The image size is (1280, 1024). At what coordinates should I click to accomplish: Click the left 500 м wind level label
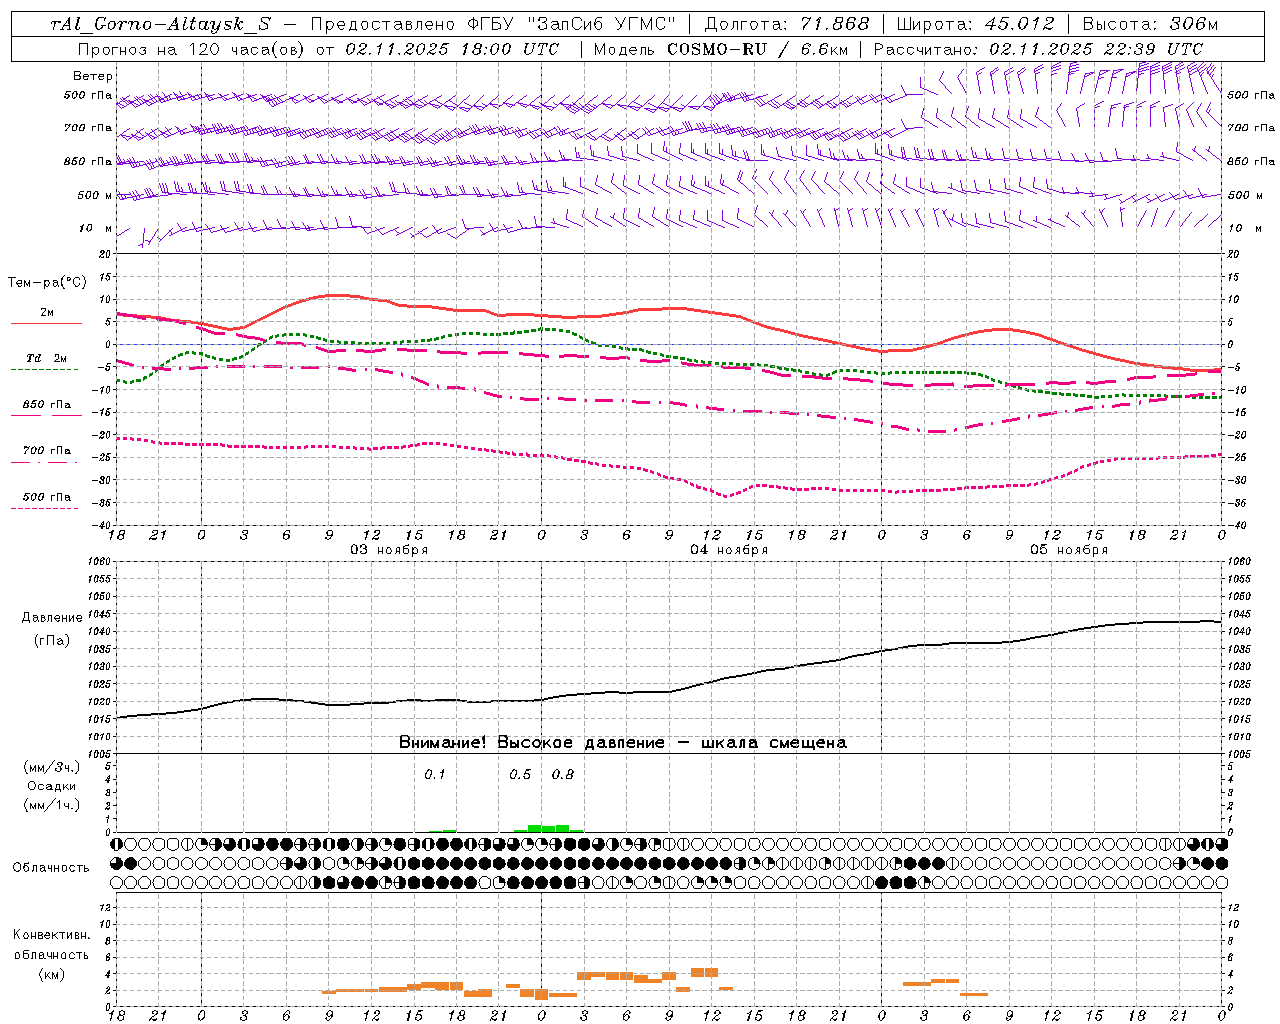coord(95,195)
